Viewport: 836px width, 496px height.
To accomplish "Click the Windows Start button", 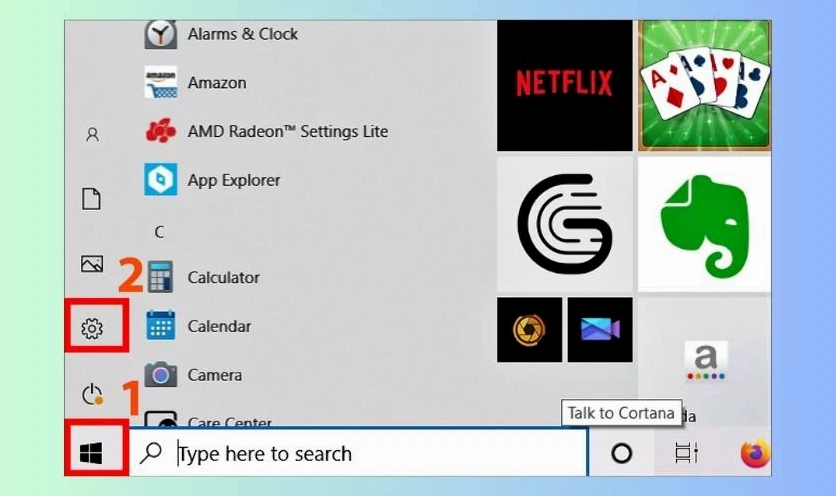I will click(92, 453).
